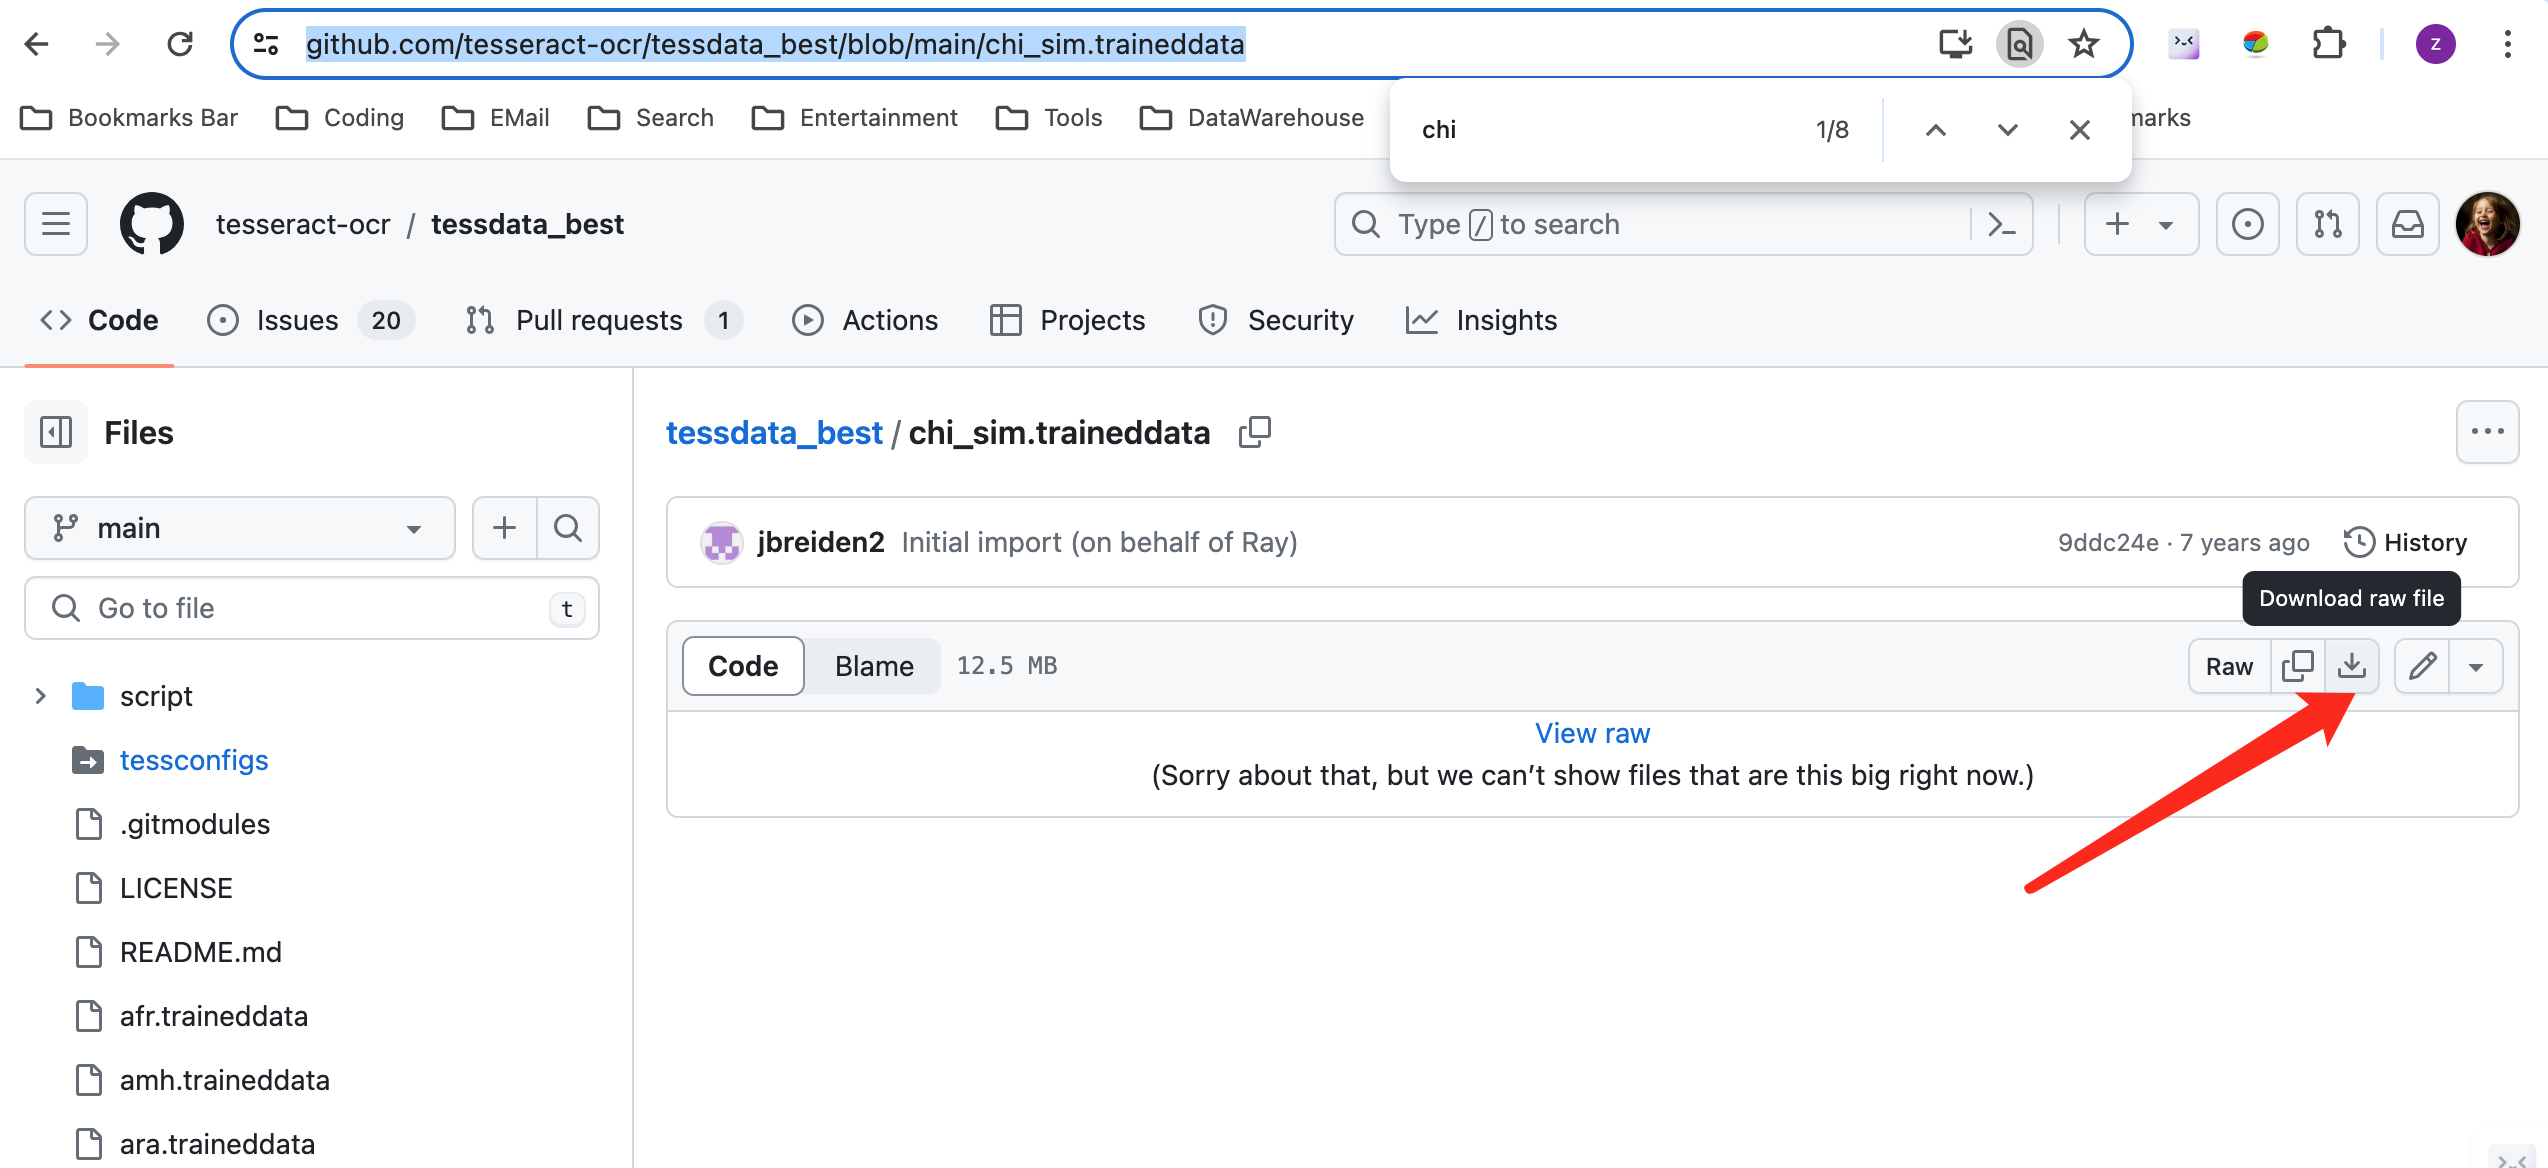Download the raw file
2548x1168 pixels.
(2352, 666)
